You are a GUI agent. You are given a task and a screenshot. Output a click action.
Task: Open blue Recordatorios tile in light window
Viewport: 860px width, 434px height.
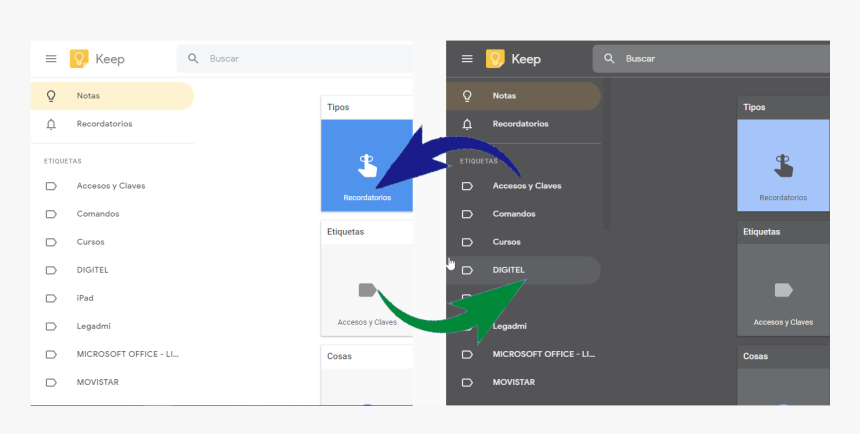[x=367, y=165]
